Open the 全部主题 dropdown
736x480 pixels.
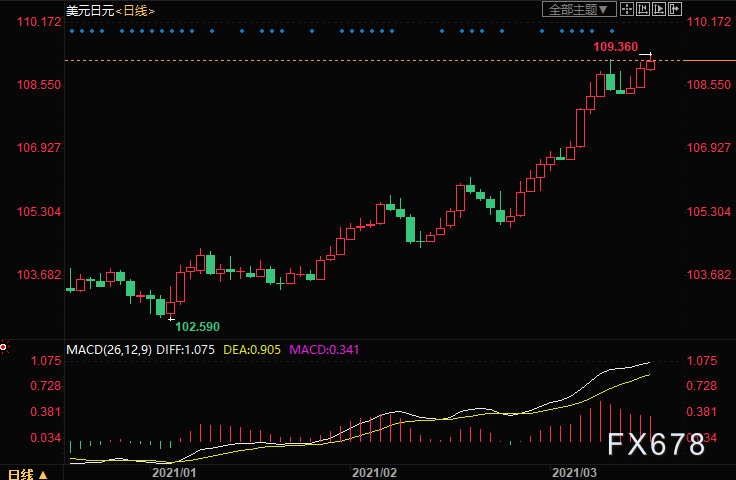point(579,9)
